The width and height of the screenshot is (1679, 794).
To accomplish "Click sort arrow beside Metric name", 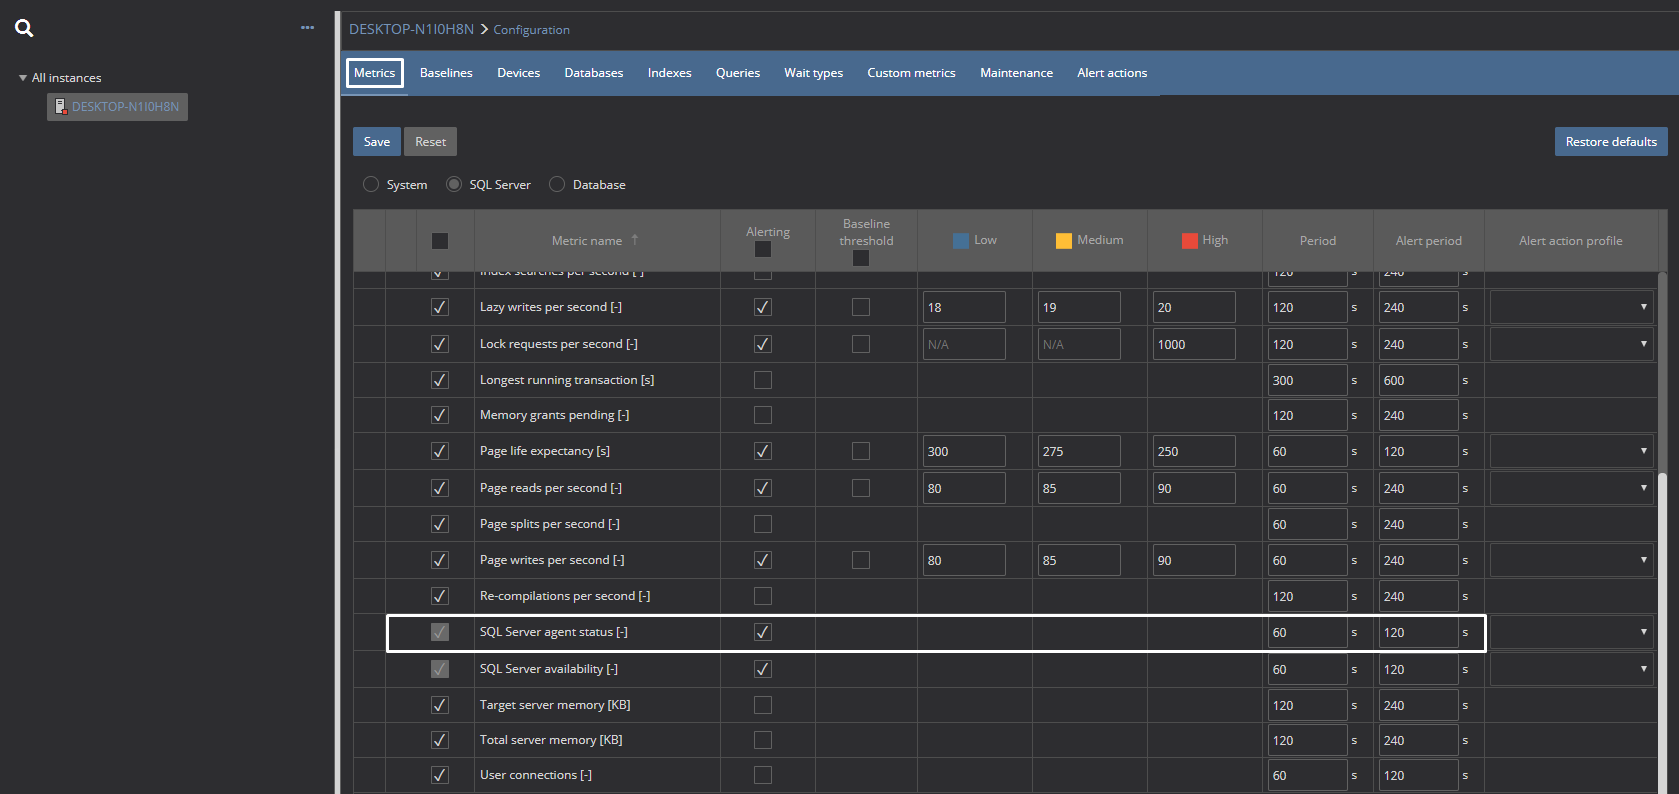I will tap(635, 240).
